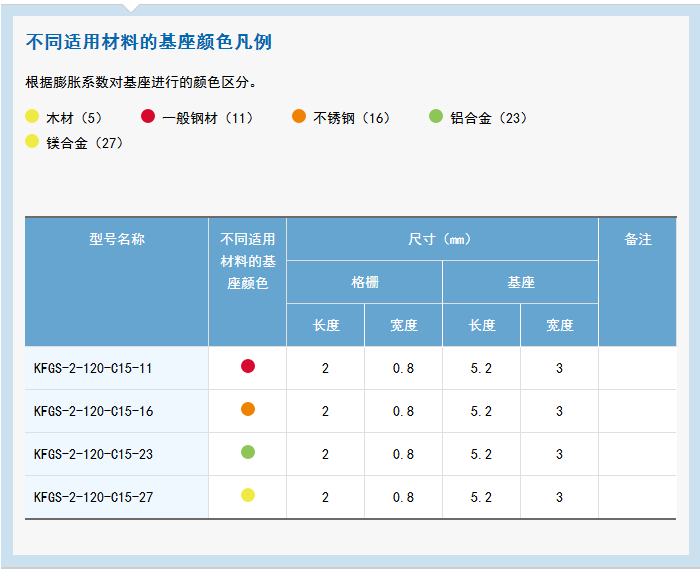The image size is (700, 572).
Task: Click the yellow dot next to 木材 (5)
Action: pyautogui.click(x=32, y=116)
